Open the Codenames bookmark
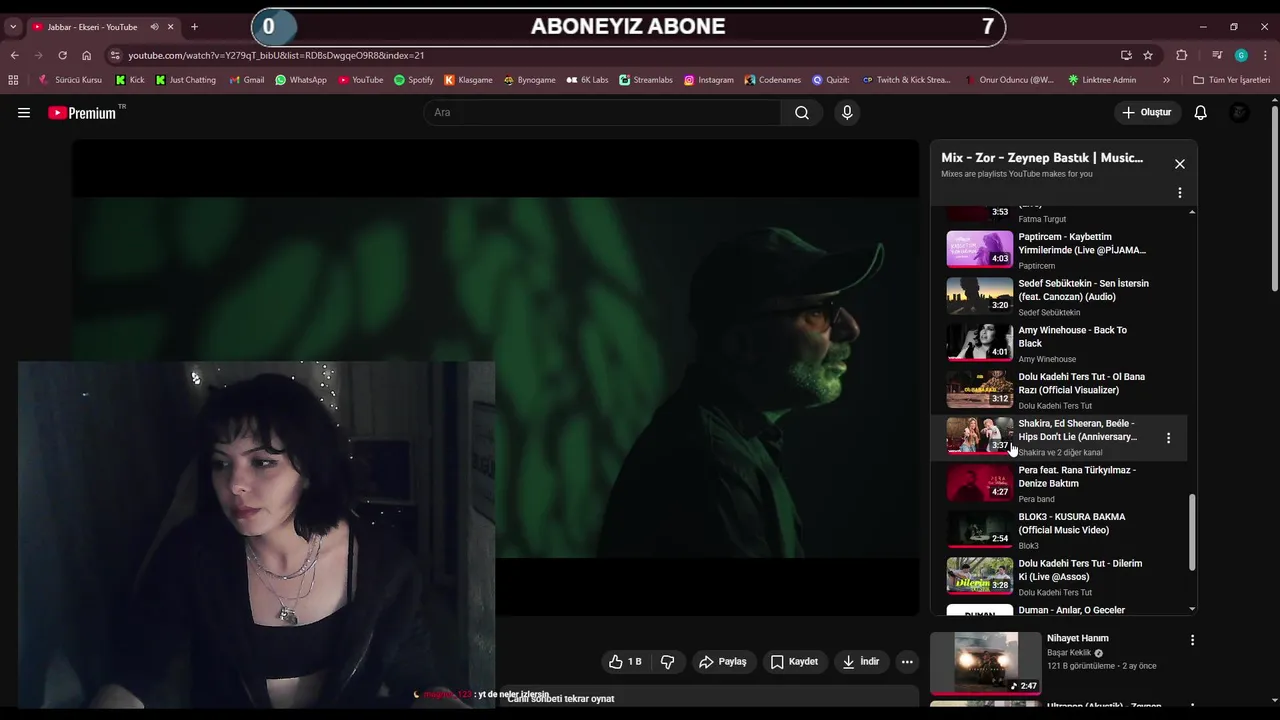This screenshot has height=720, width=1280. pos(772,80)
